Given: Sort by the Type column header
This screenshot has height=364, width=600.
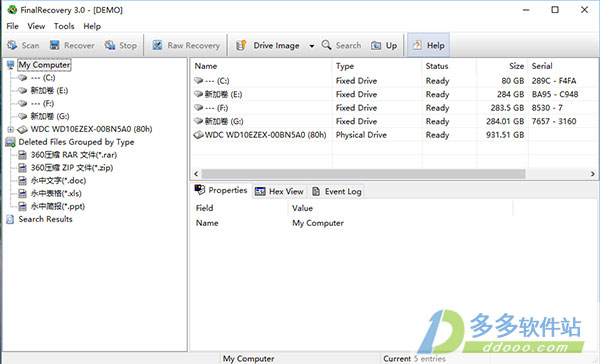Looking at the screenshot, I should 377,66.
